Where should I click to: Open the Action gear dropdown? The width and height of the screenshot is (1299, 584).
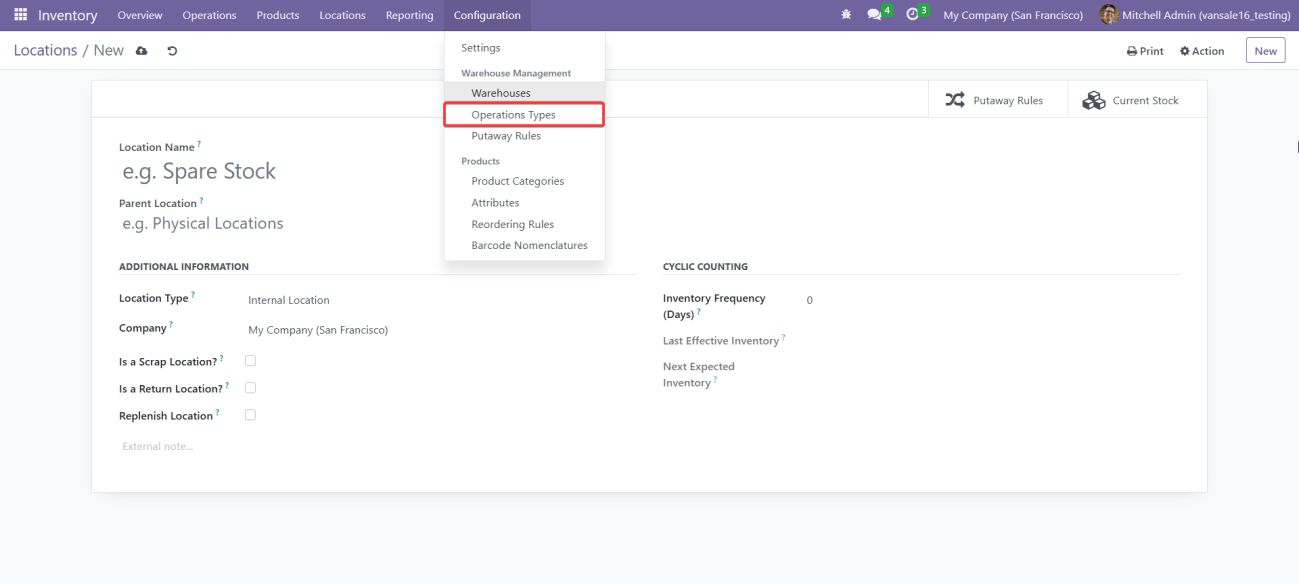point(1201,51)
